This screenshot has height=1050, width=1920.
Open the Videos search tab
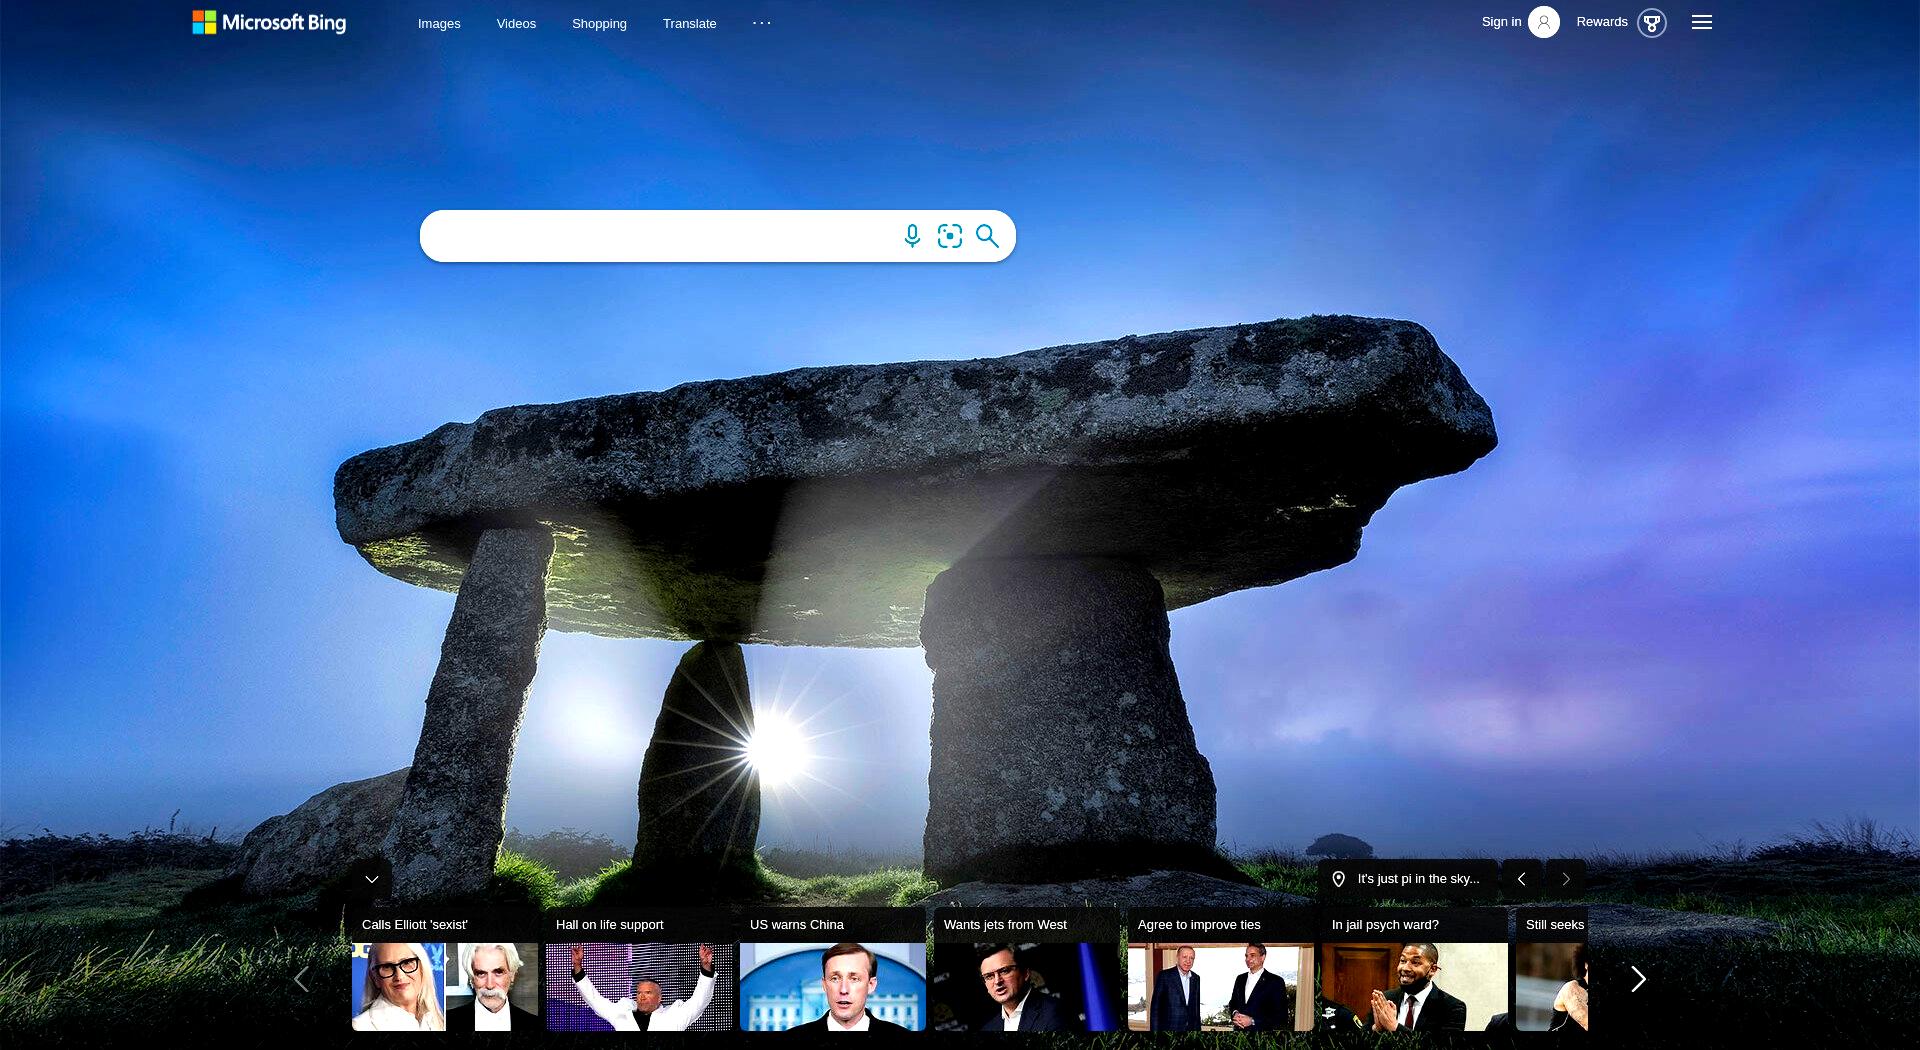[x=516, y=23]
